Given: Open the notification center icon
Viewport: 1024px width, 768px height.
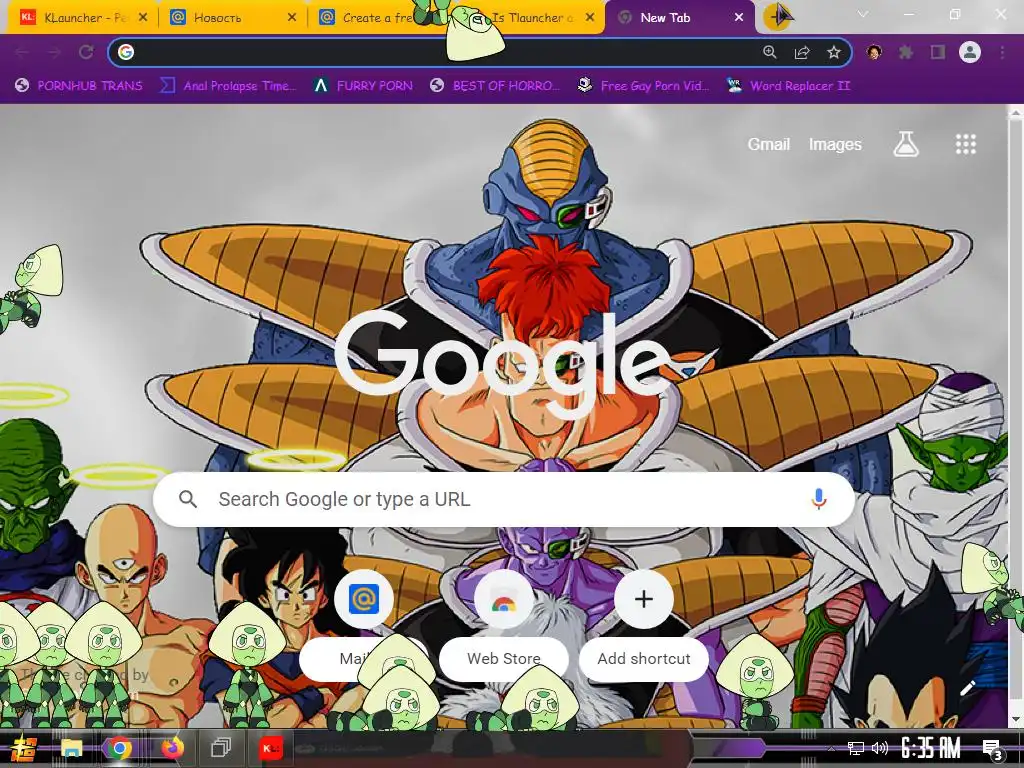Looking at the screenshot, I should pyautogui.click(x=992, y=748).
